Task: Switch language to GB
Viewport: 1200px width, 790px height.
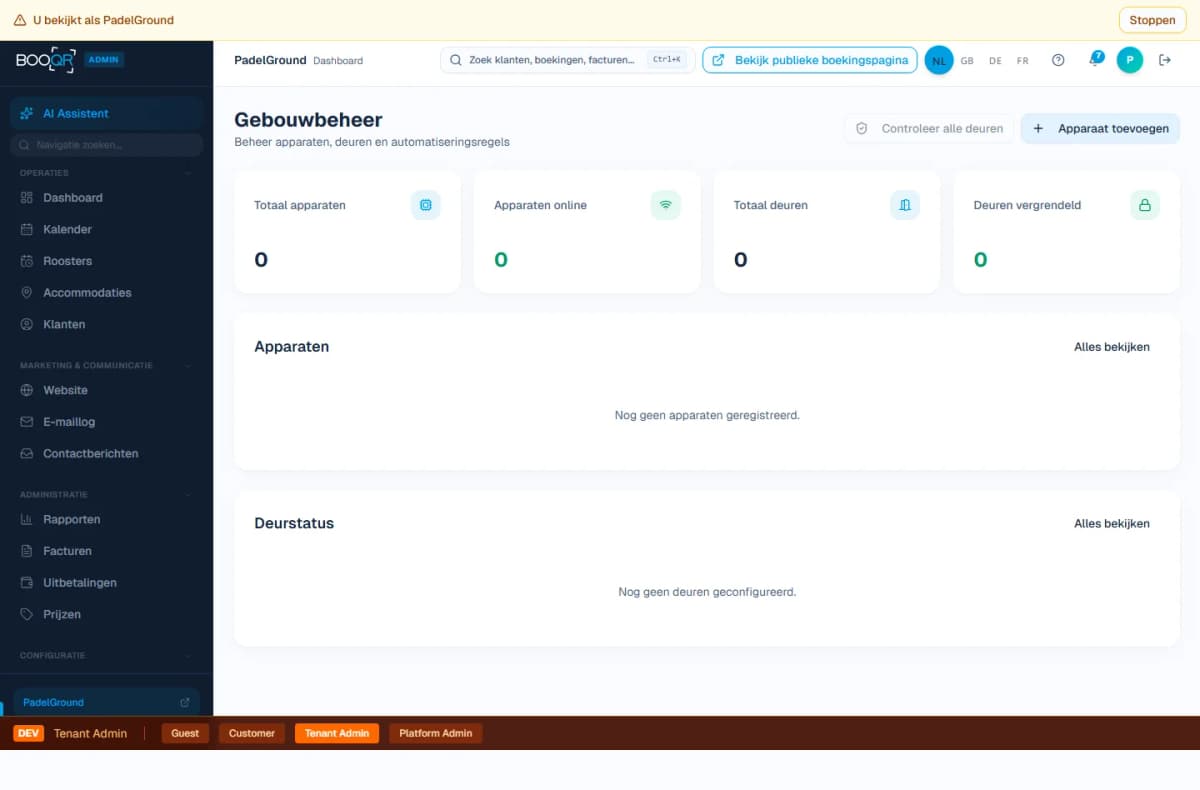Action: pos(967,61)
